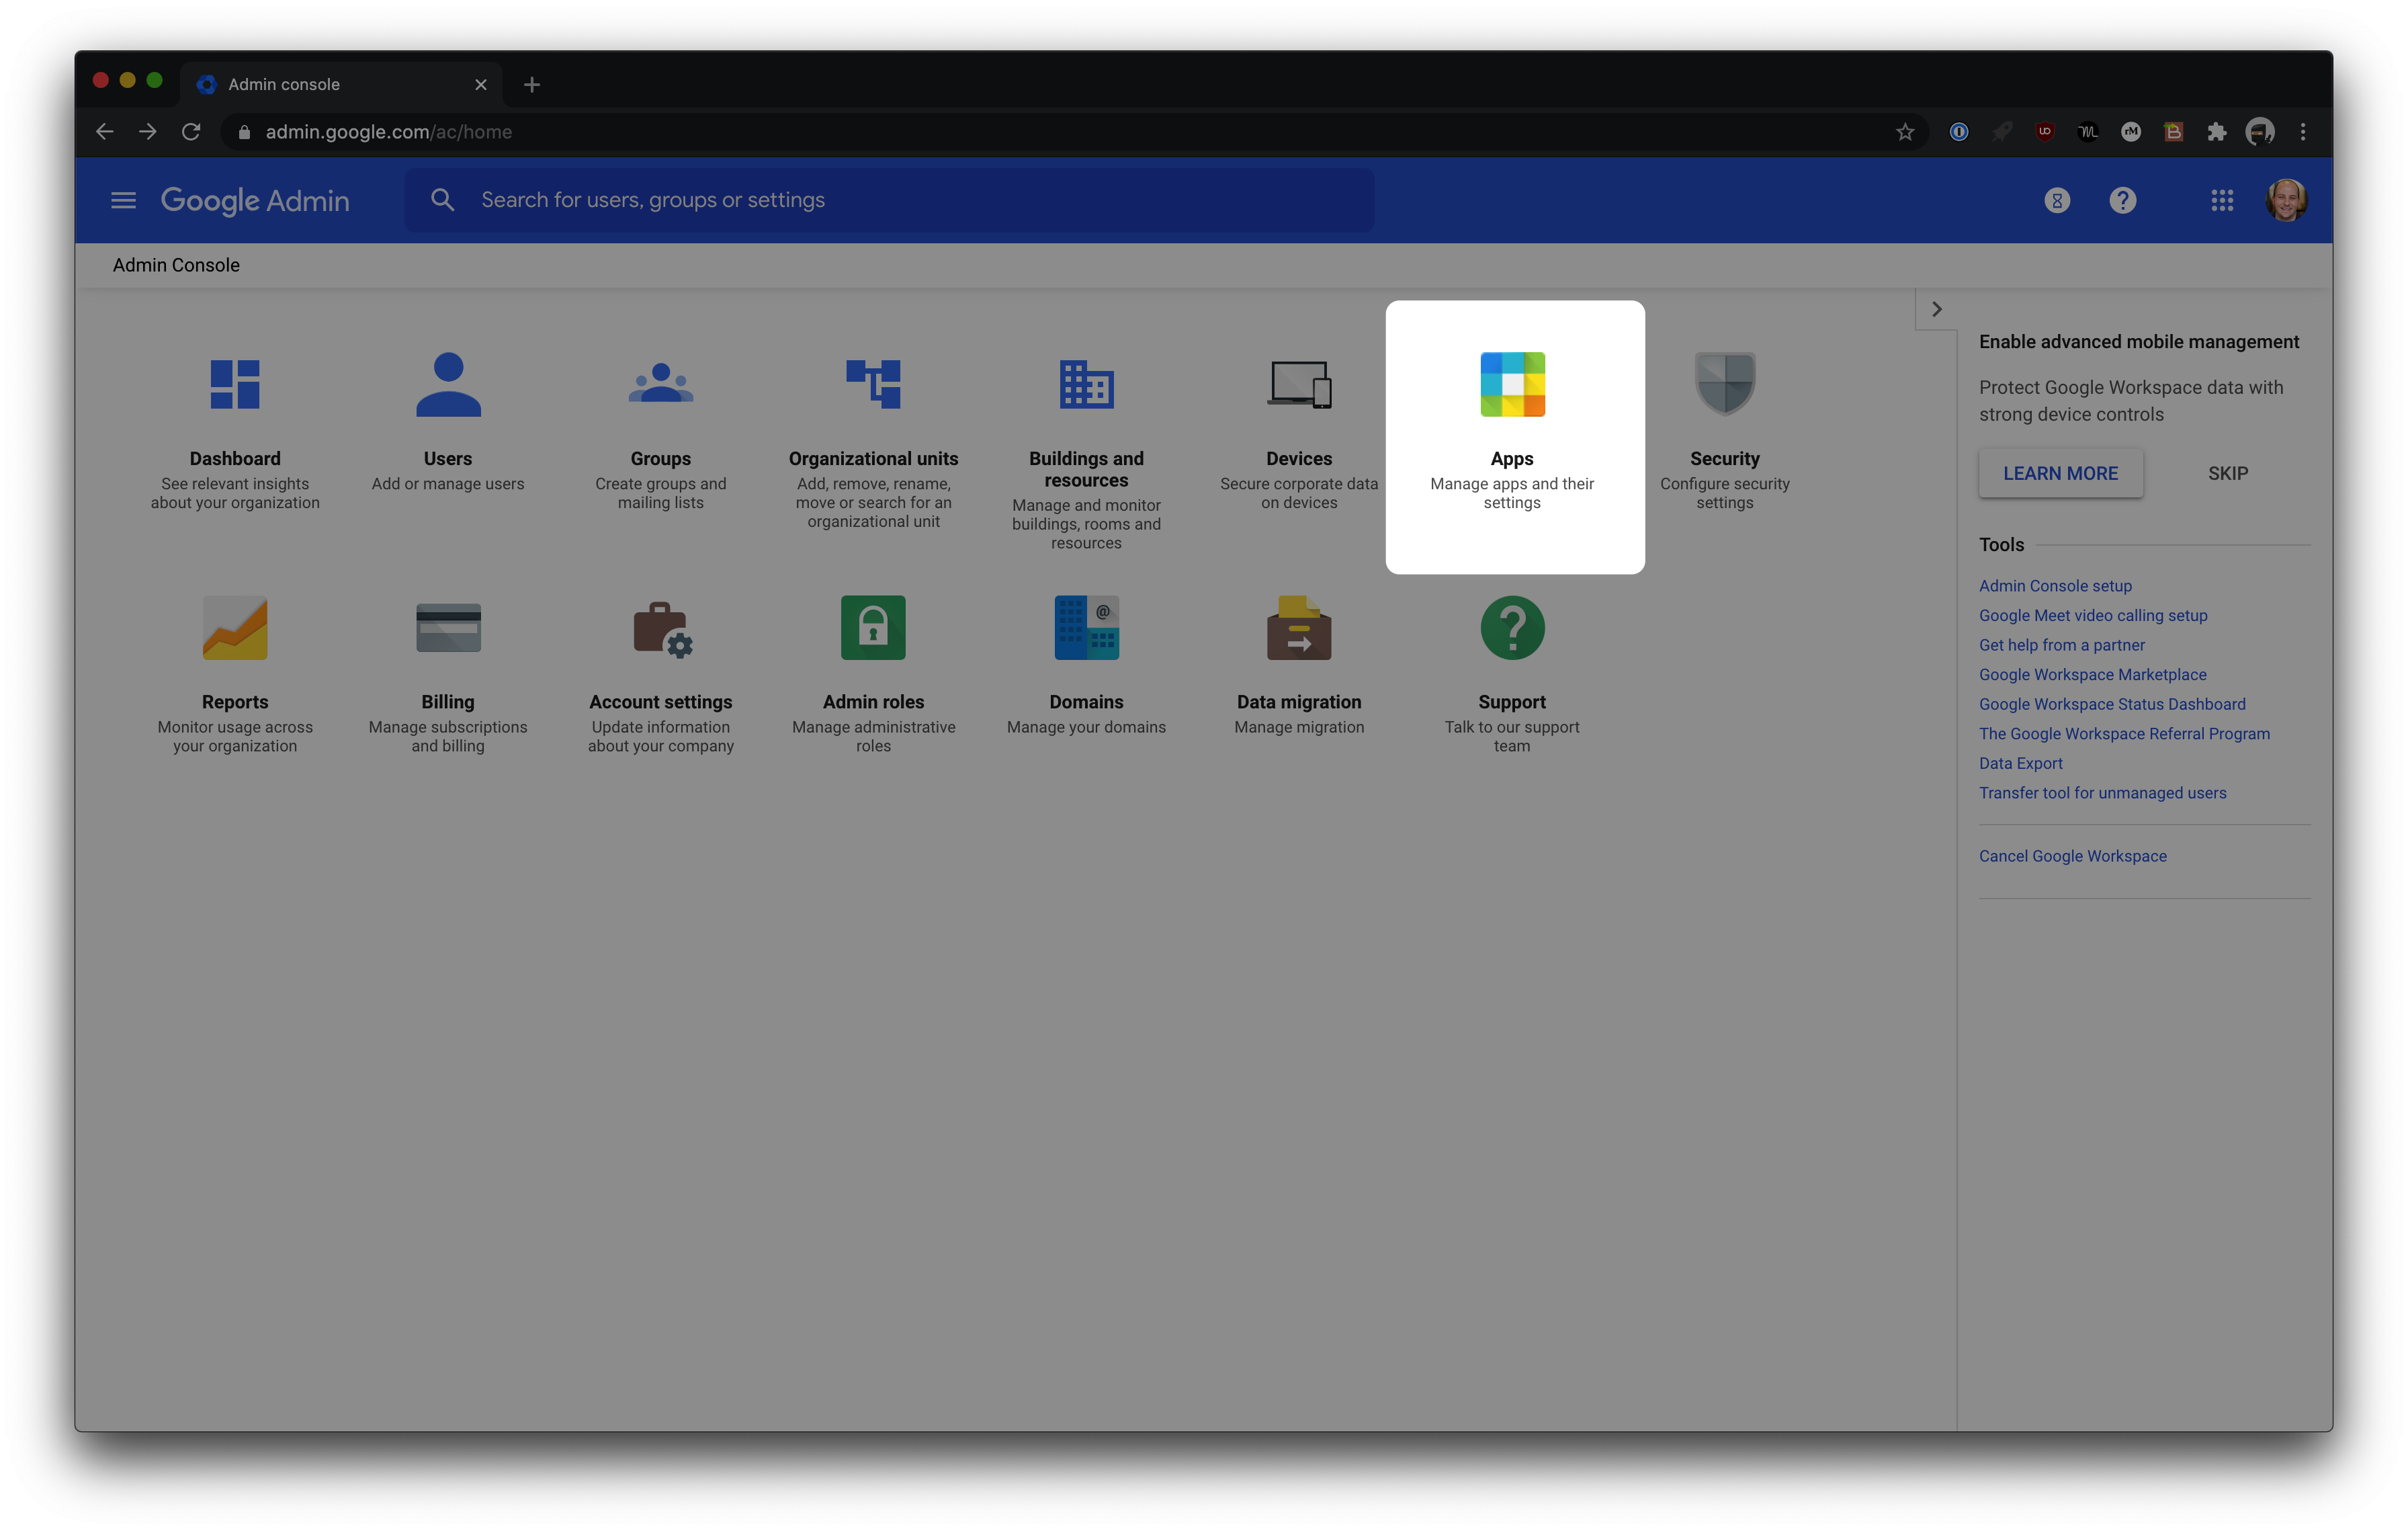Image resolution: width=2408 pixels, height=1531 pixels.
Task: Click SKIP on mobile management prompt
Action: 2228,473
